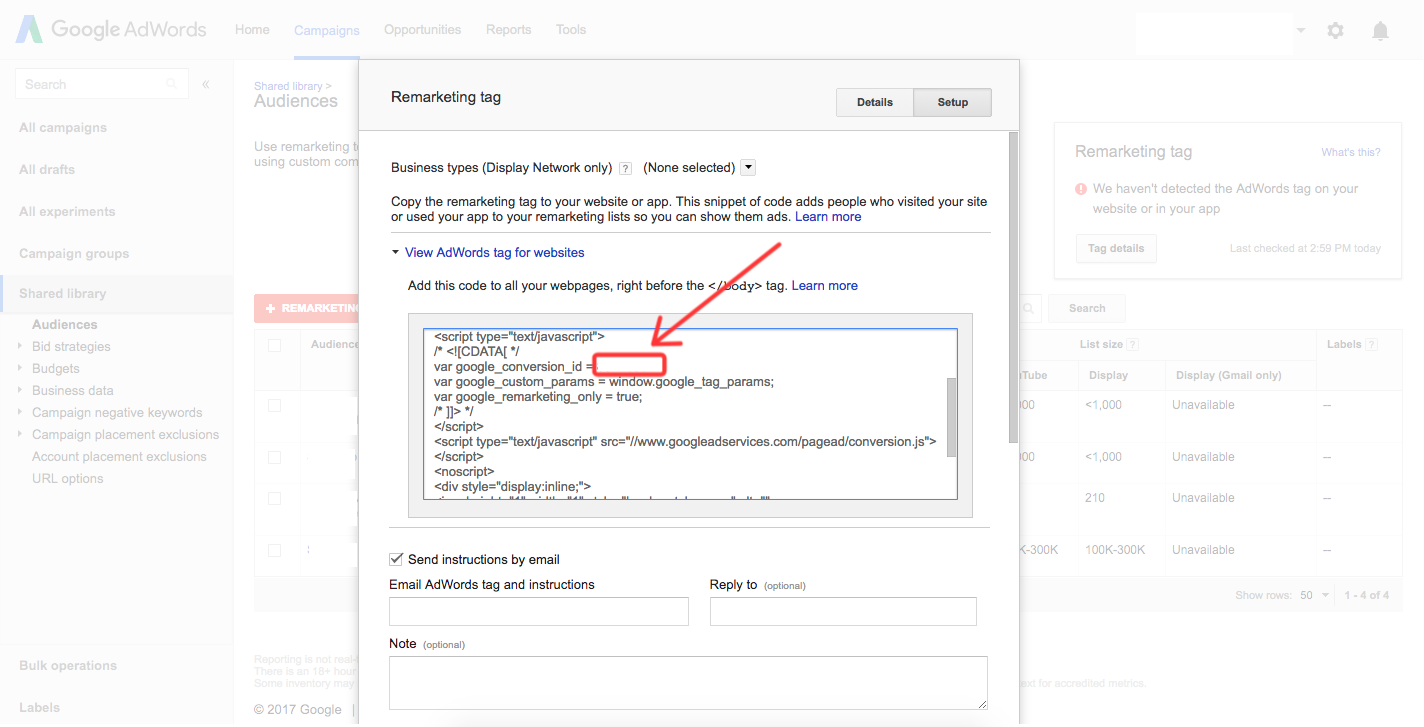
Task: Expand Campaign negative keywords
Action: pos(20,412)
